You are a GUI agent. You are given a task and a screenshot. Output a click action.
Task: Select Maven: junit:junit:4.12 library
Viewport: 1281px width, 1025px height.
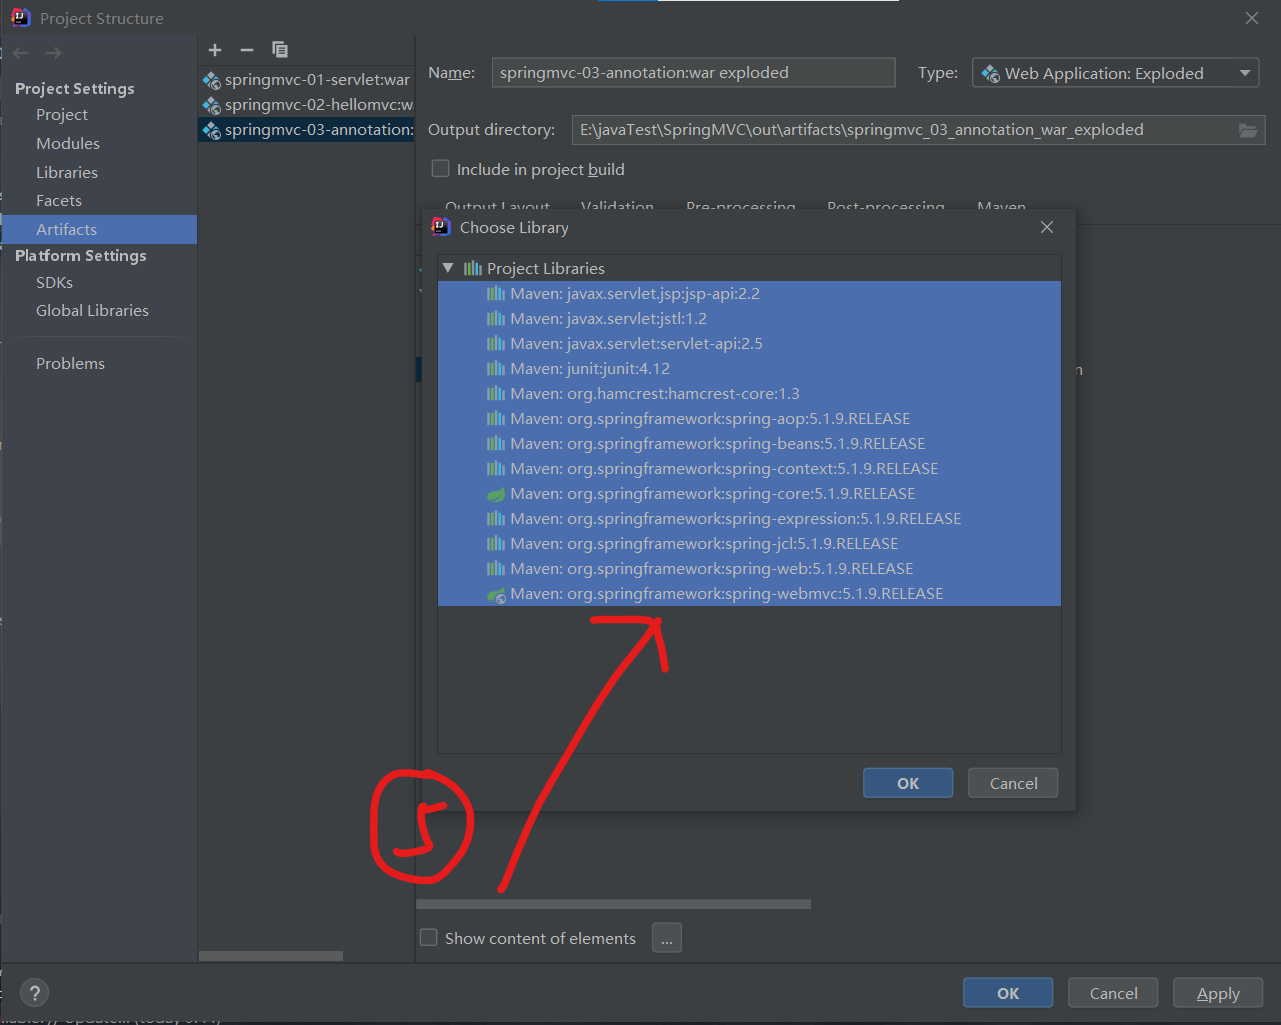[749, 369]
